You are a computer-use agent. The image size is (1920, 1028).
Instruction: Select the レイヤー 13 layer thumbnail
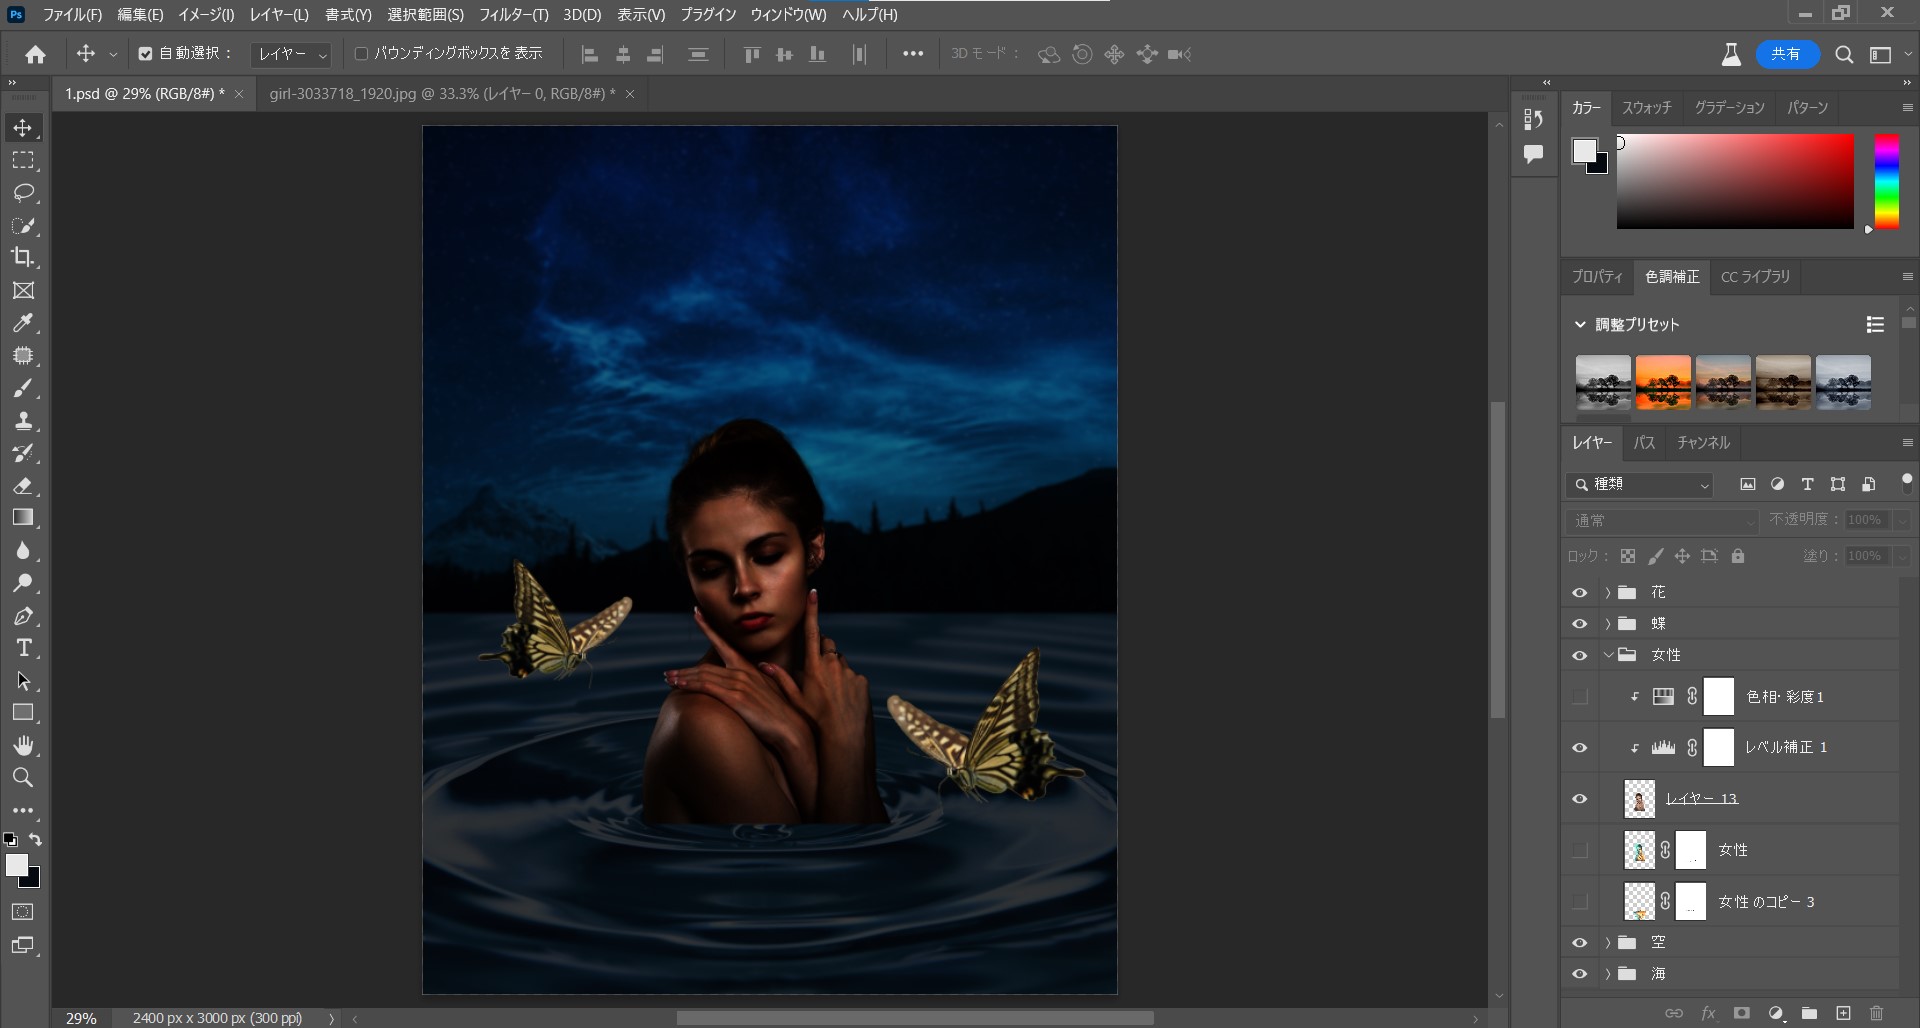pos(1639,799)
